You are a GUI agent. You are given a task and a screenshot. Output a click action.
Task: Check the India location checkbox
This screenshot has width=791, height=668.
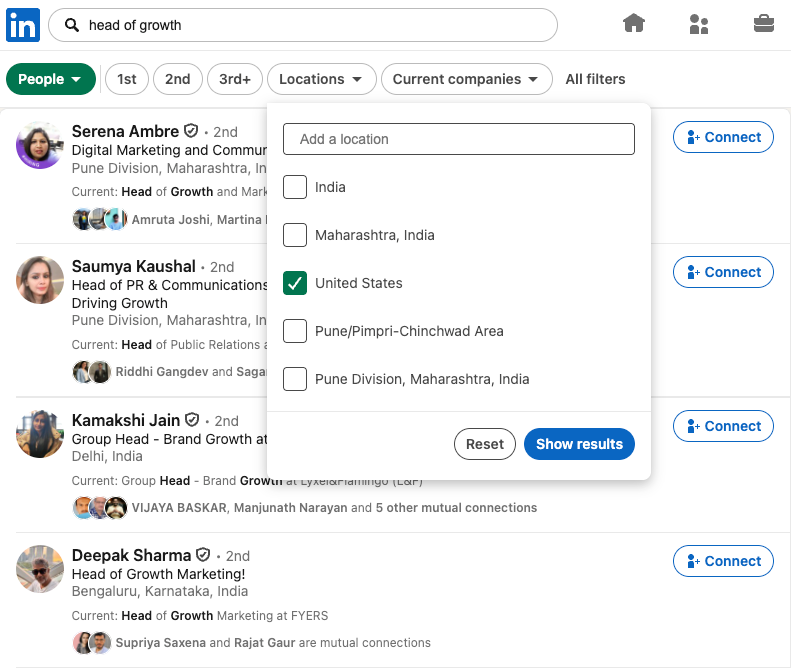(x=295, y=187)
